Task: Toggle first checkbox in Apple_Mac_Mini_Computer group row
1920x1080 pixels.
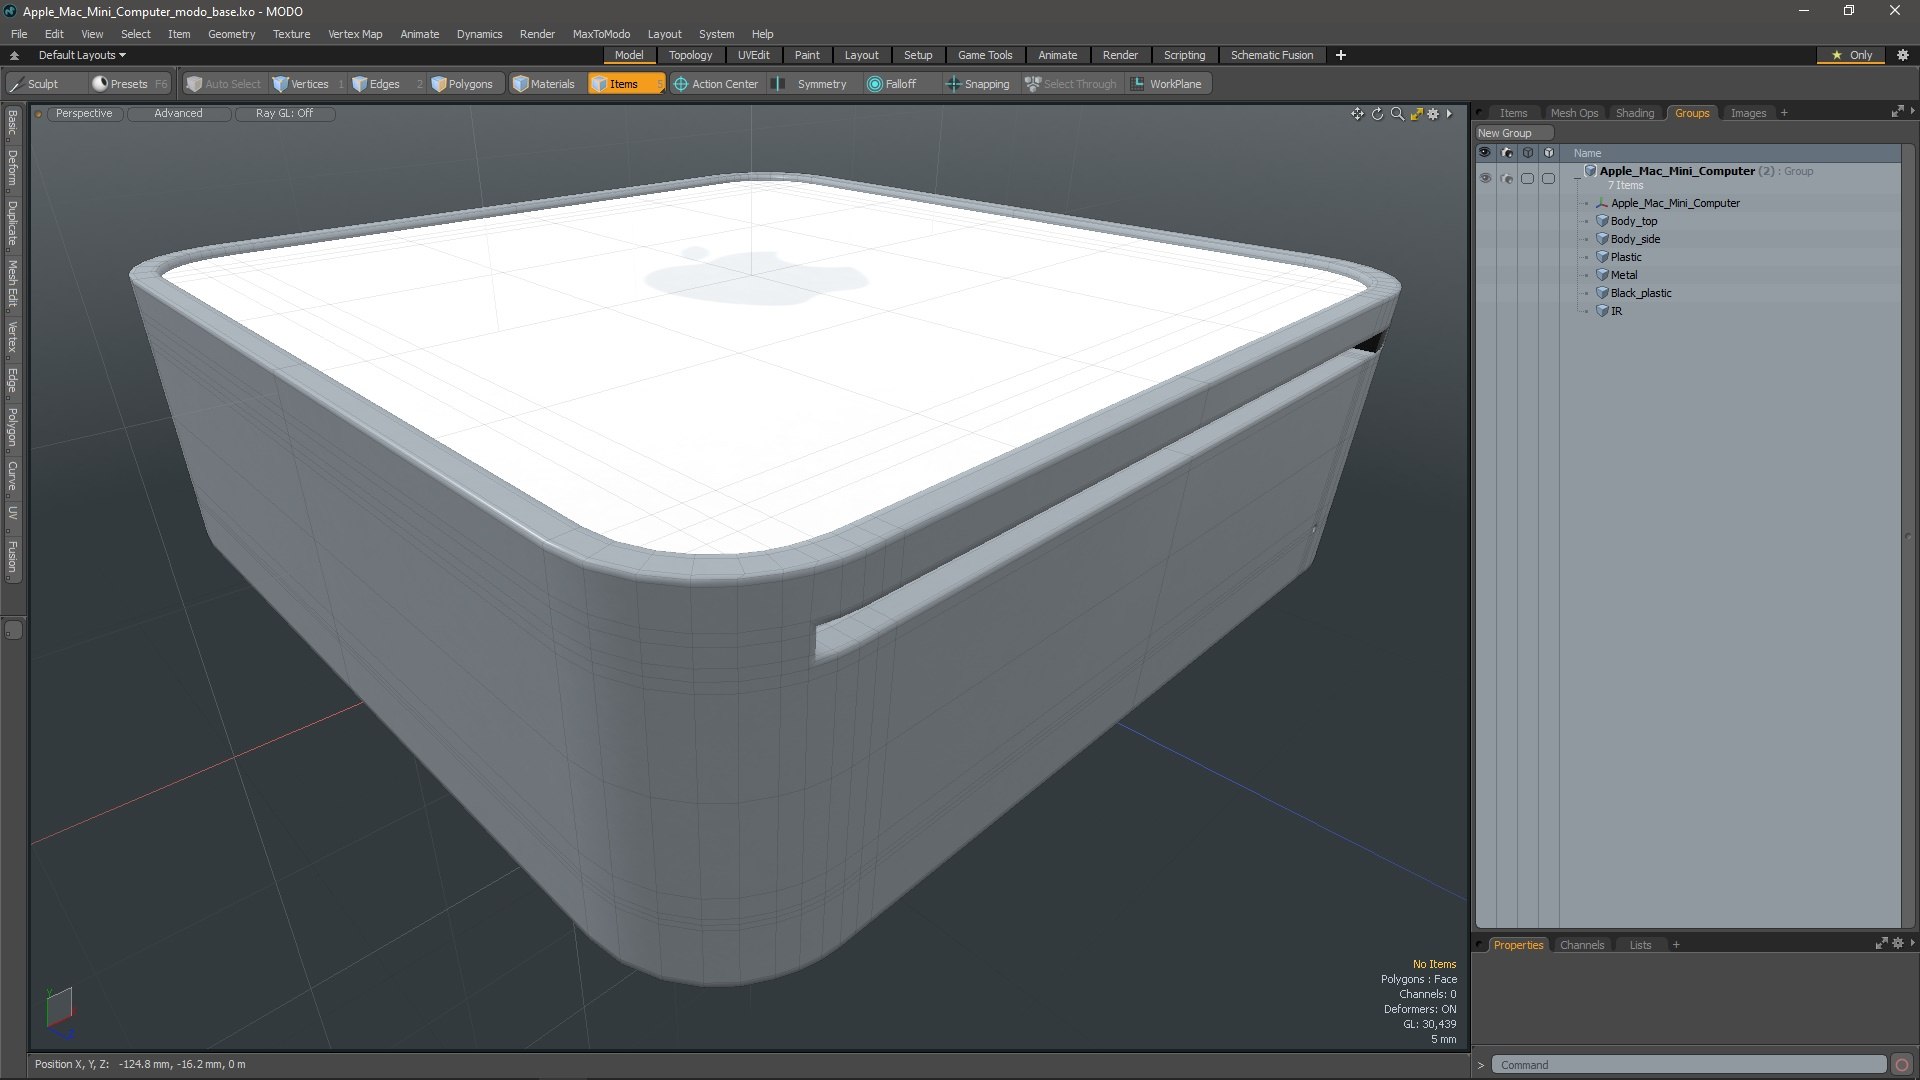Action: click(x=1527, y=178)
